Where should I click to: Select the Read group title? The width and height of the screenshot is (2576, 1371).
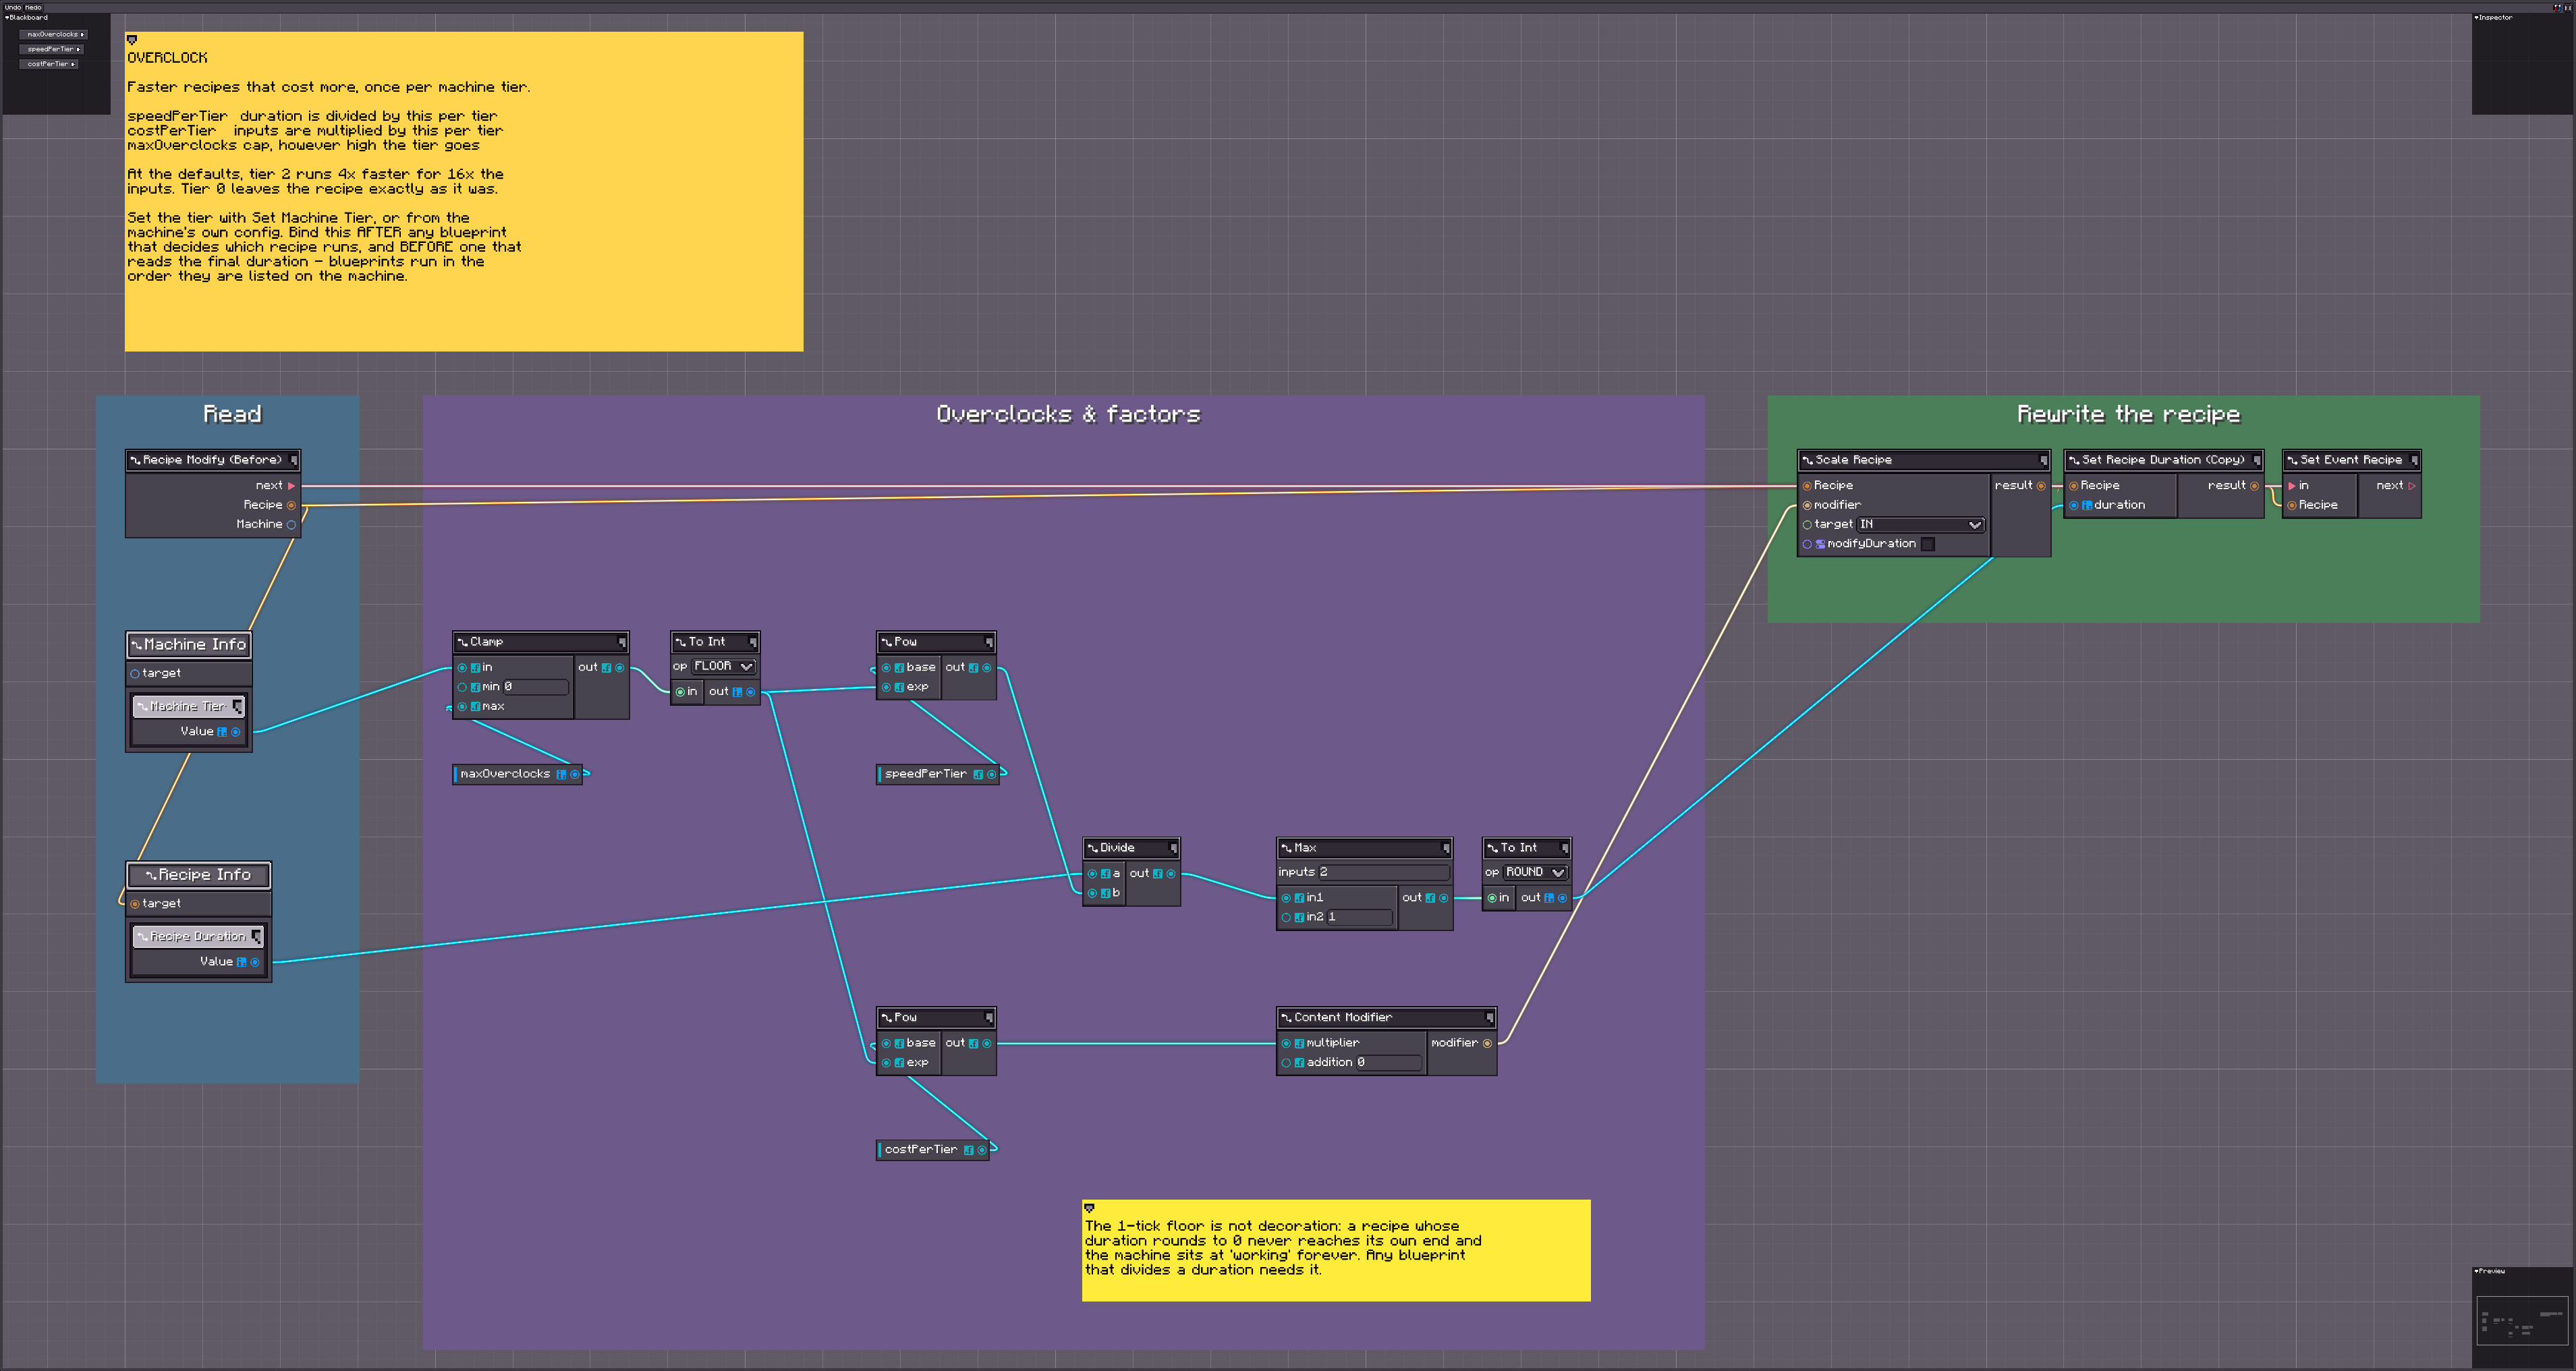(x=232, y=415)
